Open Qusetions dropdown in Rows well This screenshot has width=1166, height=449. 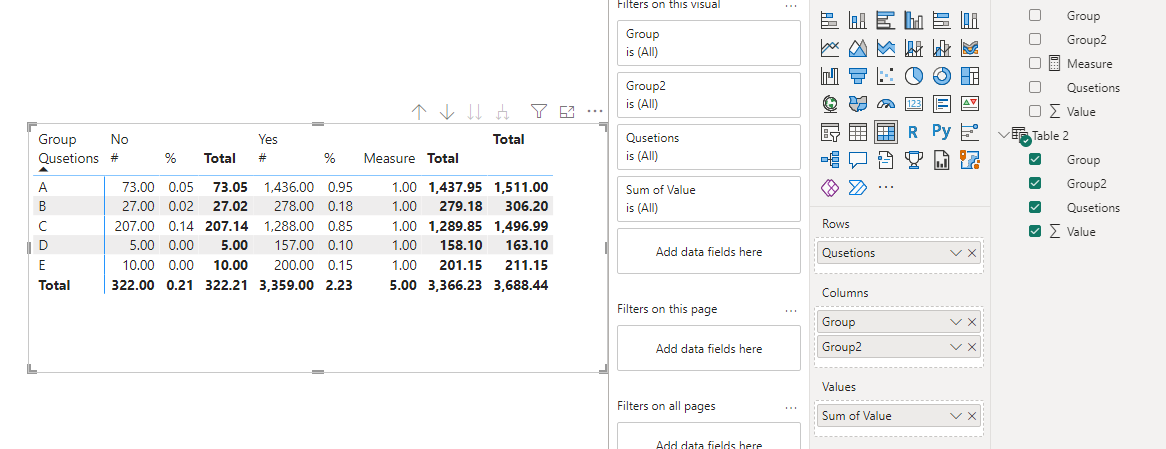(956, 253)
